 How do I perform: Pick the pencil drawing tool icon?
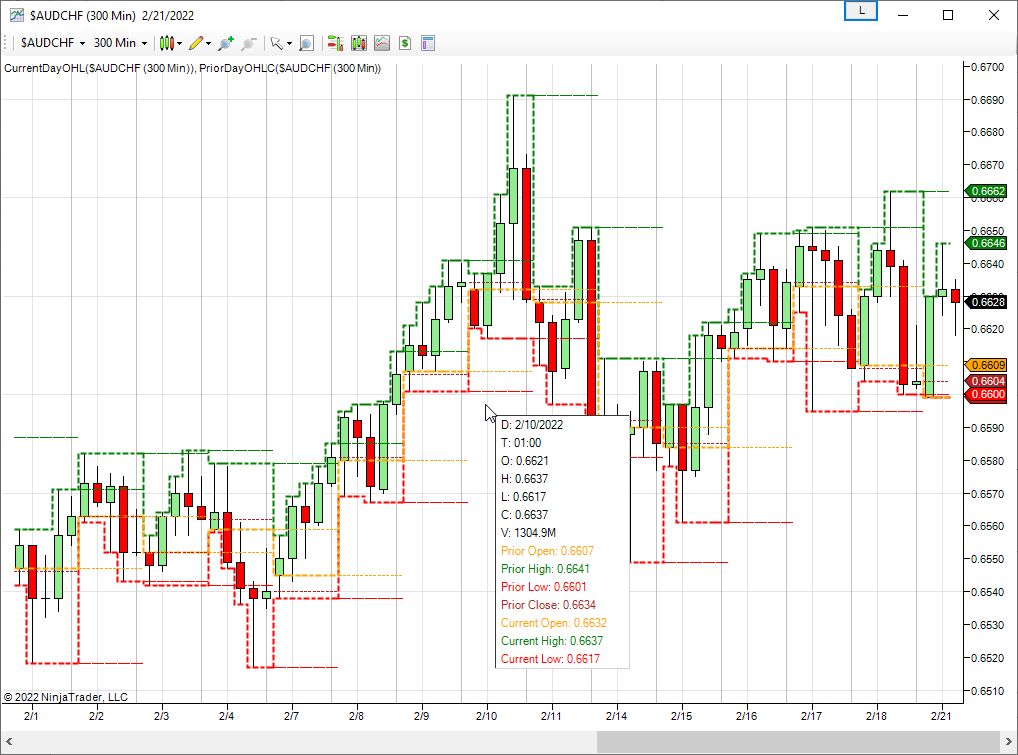point(196,43)
